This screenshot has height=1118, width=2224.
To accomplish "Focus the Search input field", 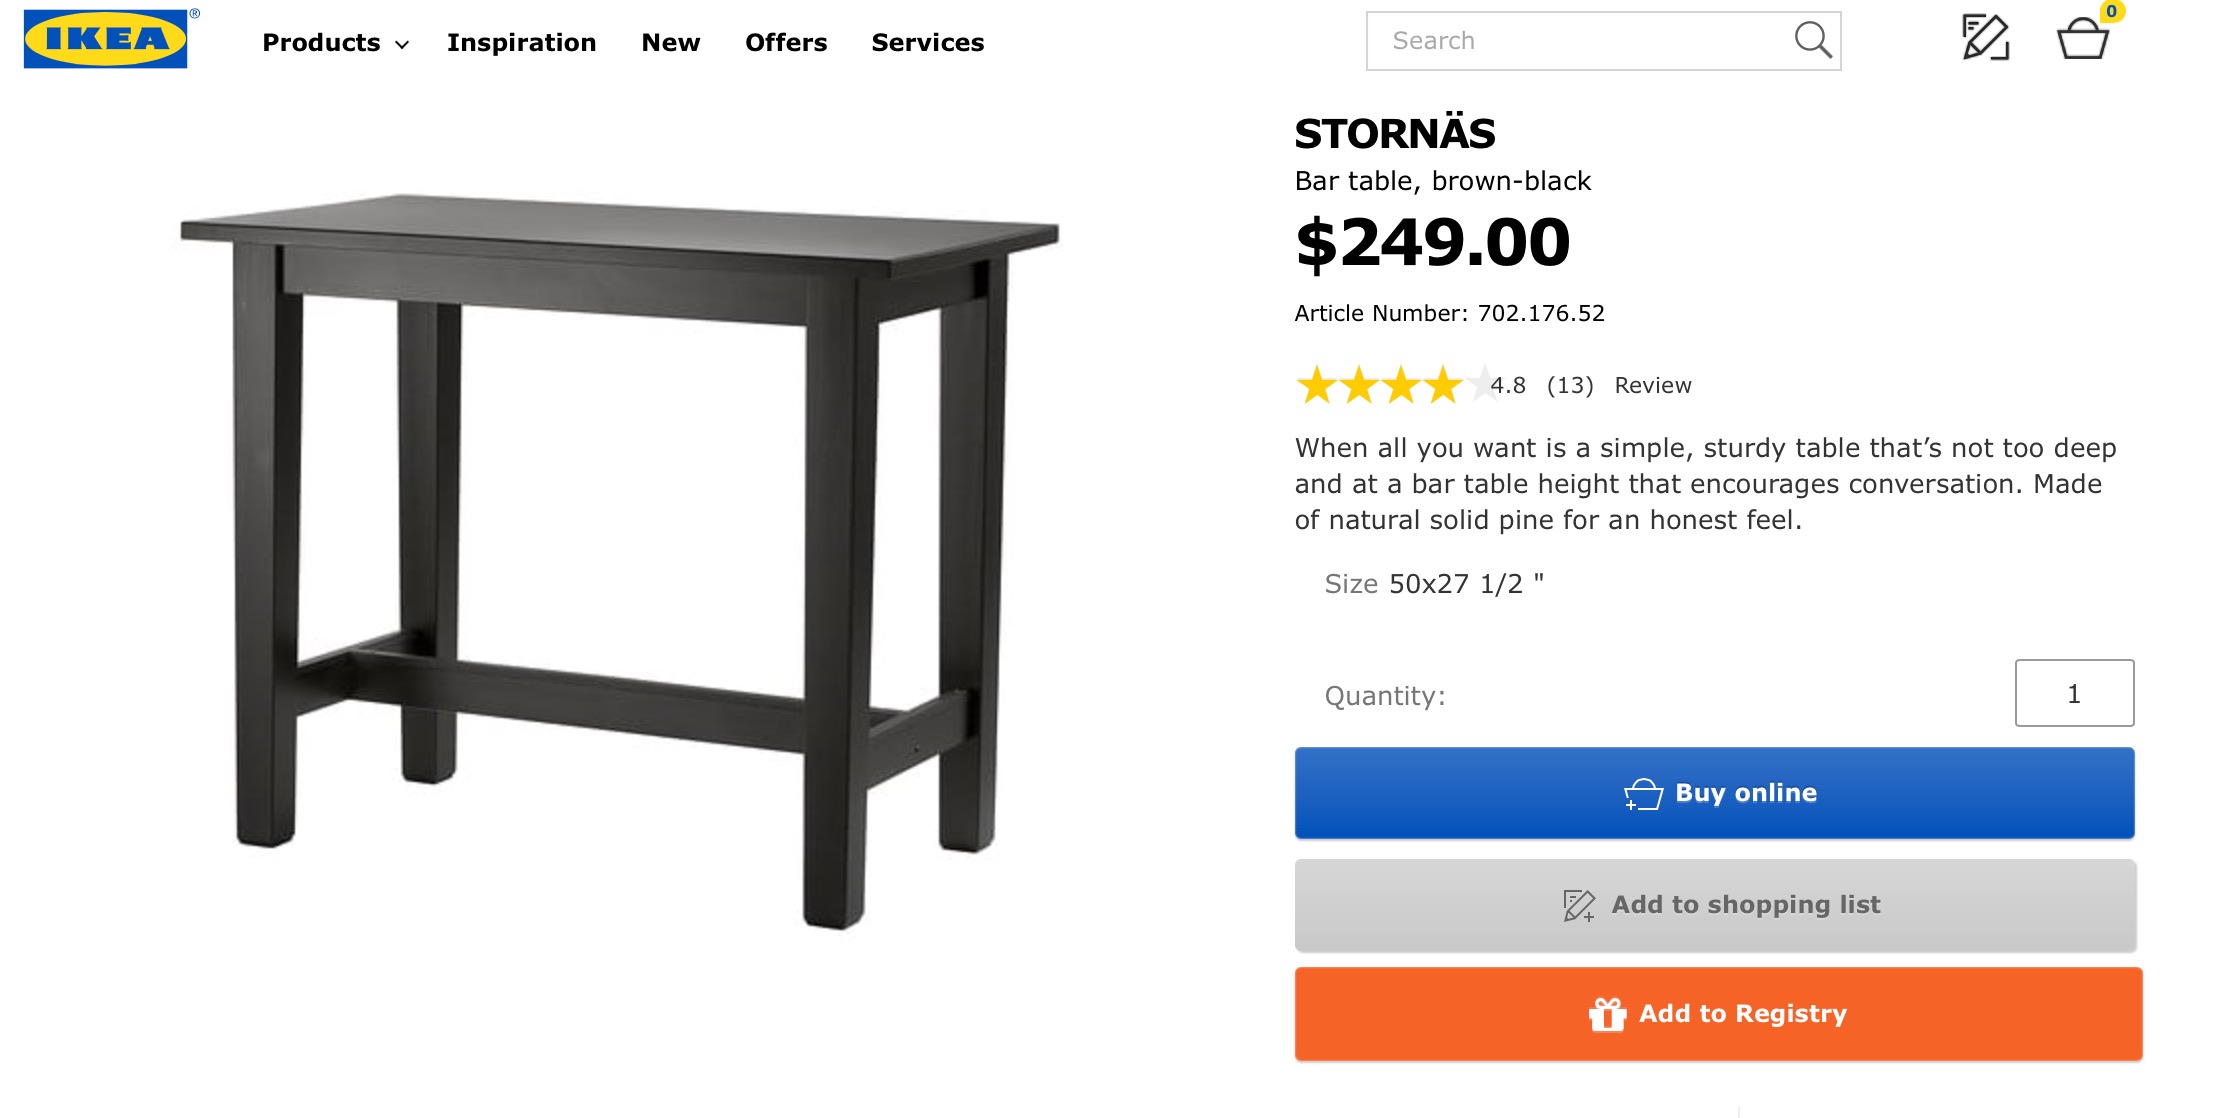I will (1580, 41).
